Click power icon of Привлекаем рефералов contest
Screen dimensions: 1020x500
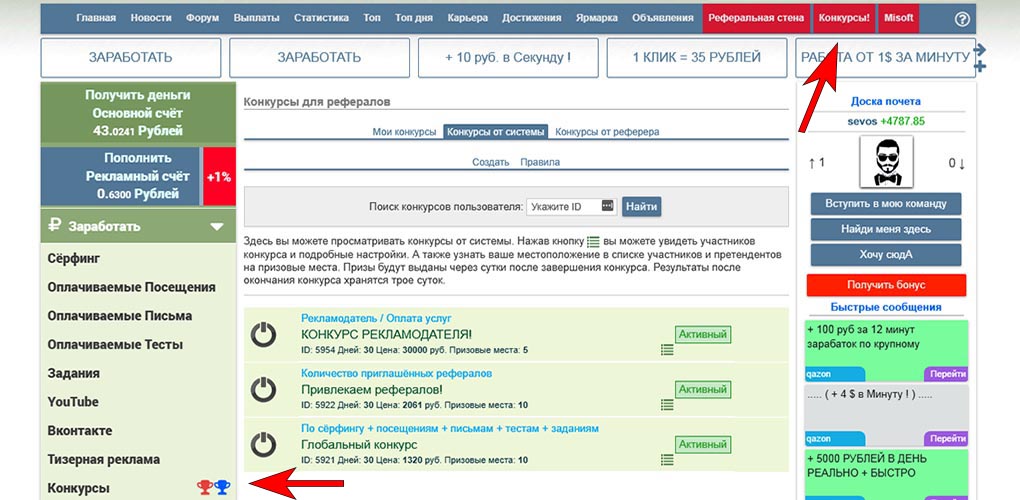(263, 389)
